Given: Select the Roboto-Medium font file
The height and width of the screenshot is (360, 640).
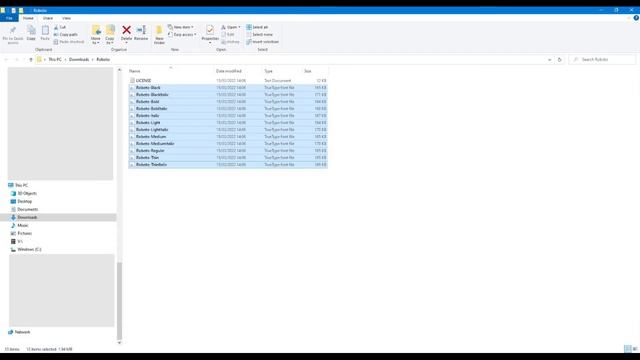Looking at the screenshot, I should click(x=228, y=137).
